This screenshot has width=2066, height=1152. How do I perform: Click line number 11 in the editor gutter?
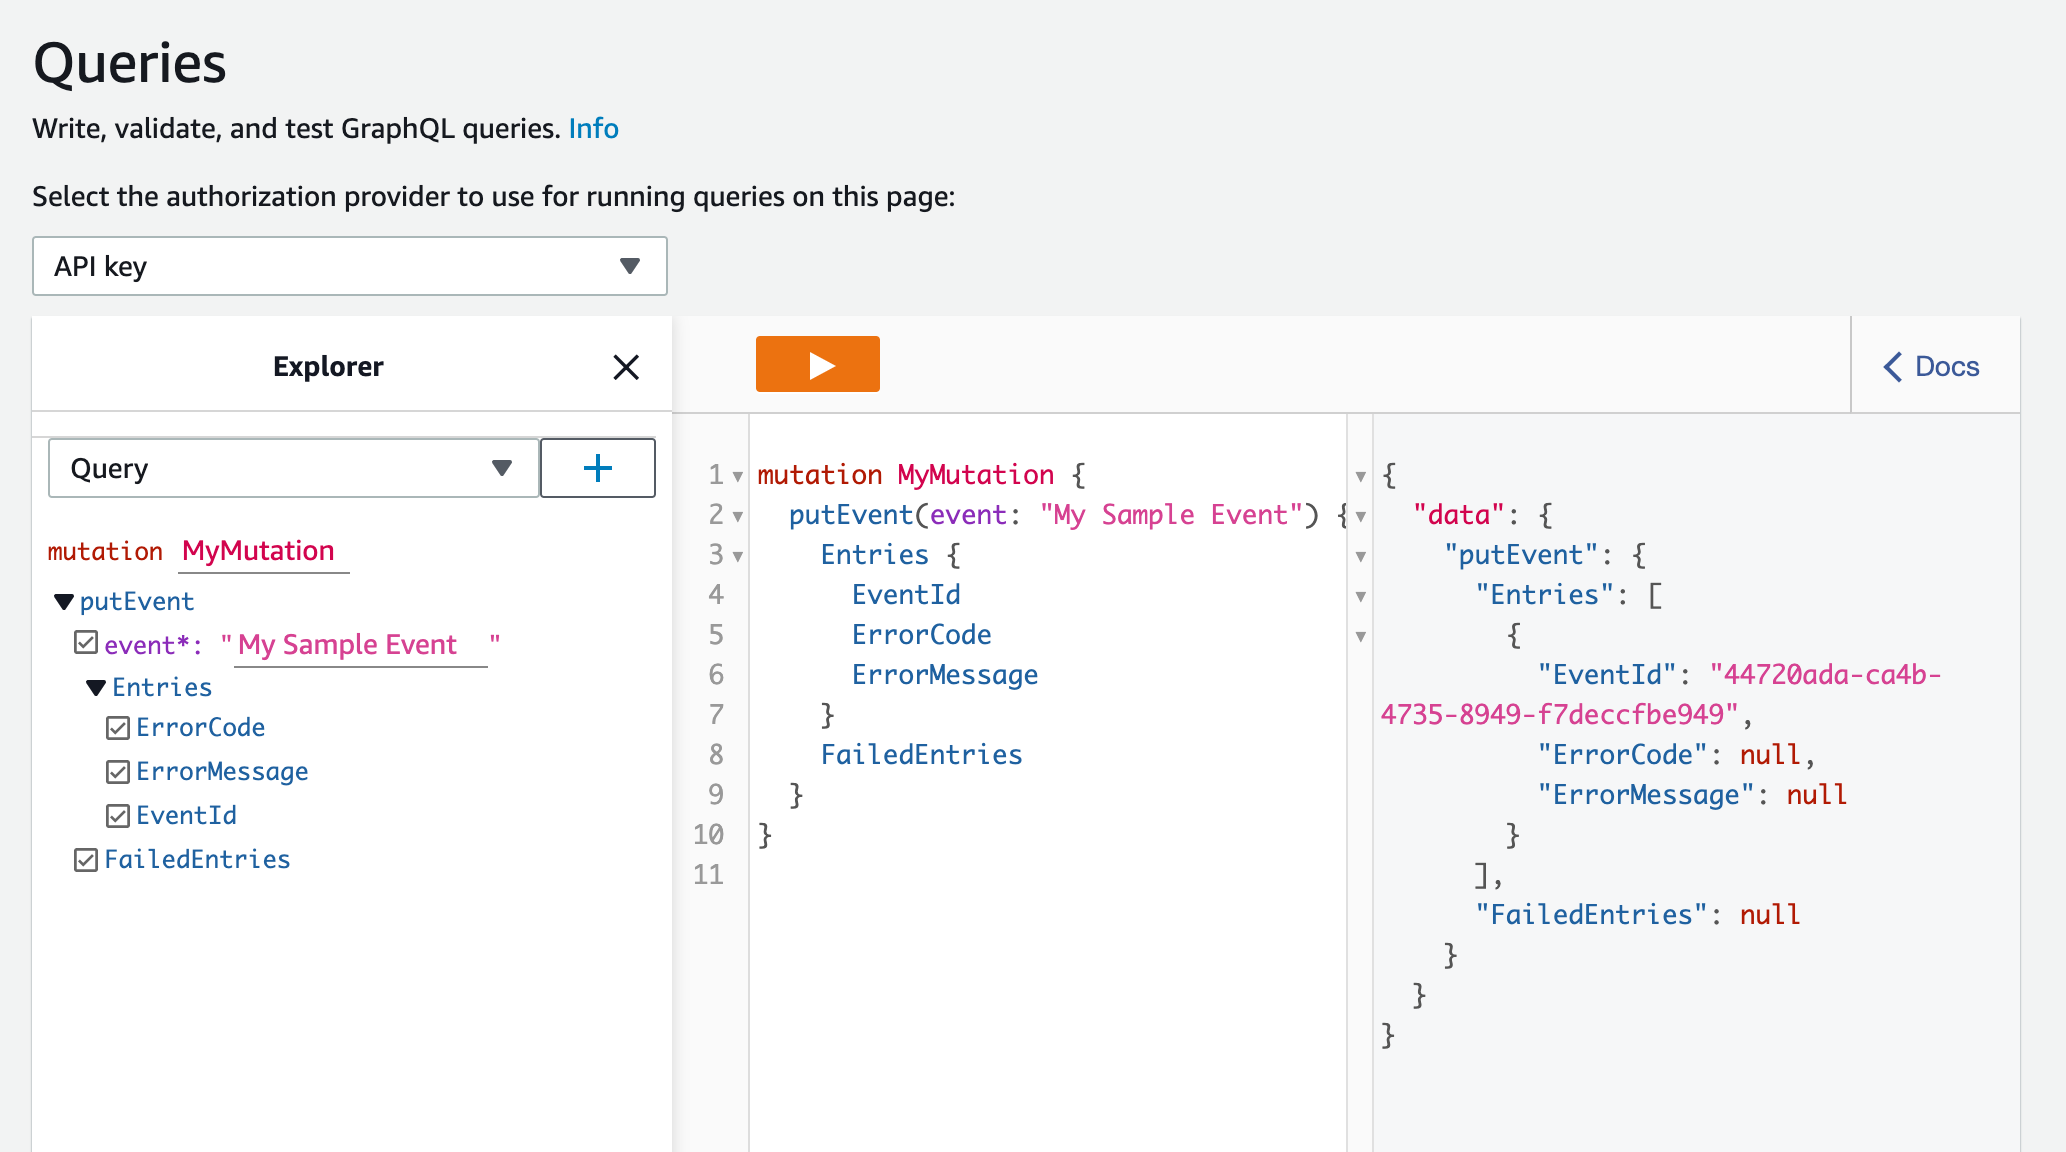(708, 874)
